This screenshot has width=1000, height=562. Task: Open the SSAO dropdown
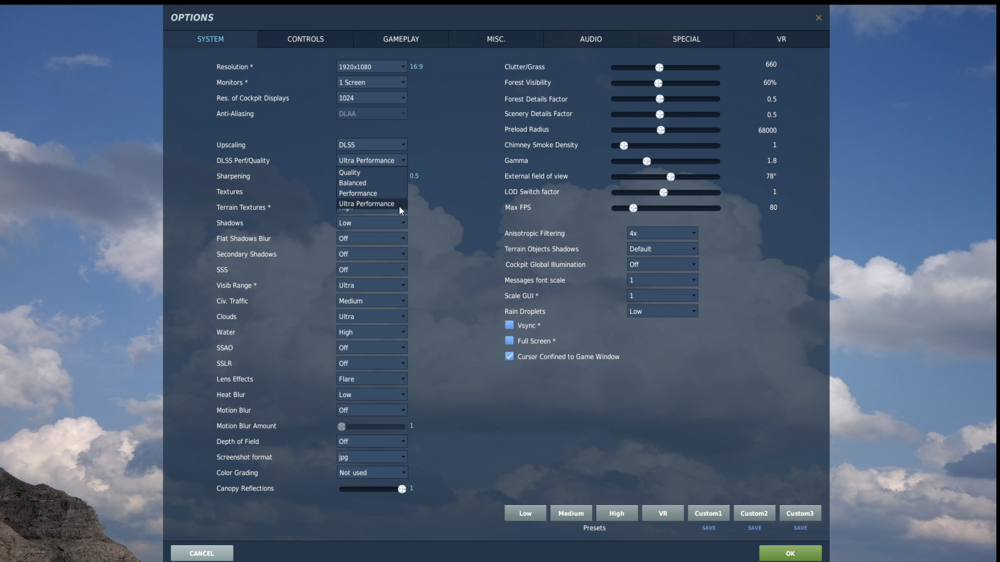372,348
